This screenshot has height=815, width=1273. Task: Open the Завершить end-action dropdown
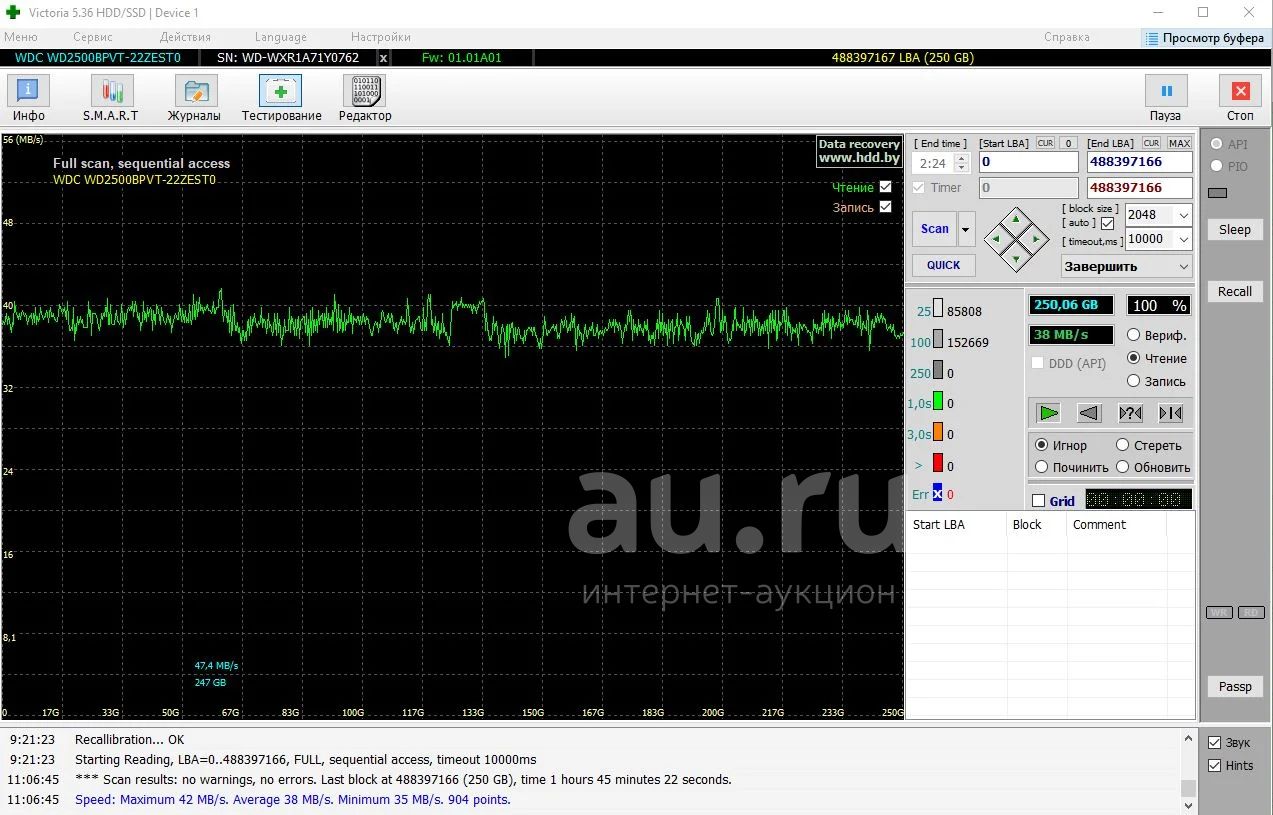point(1184,267)
